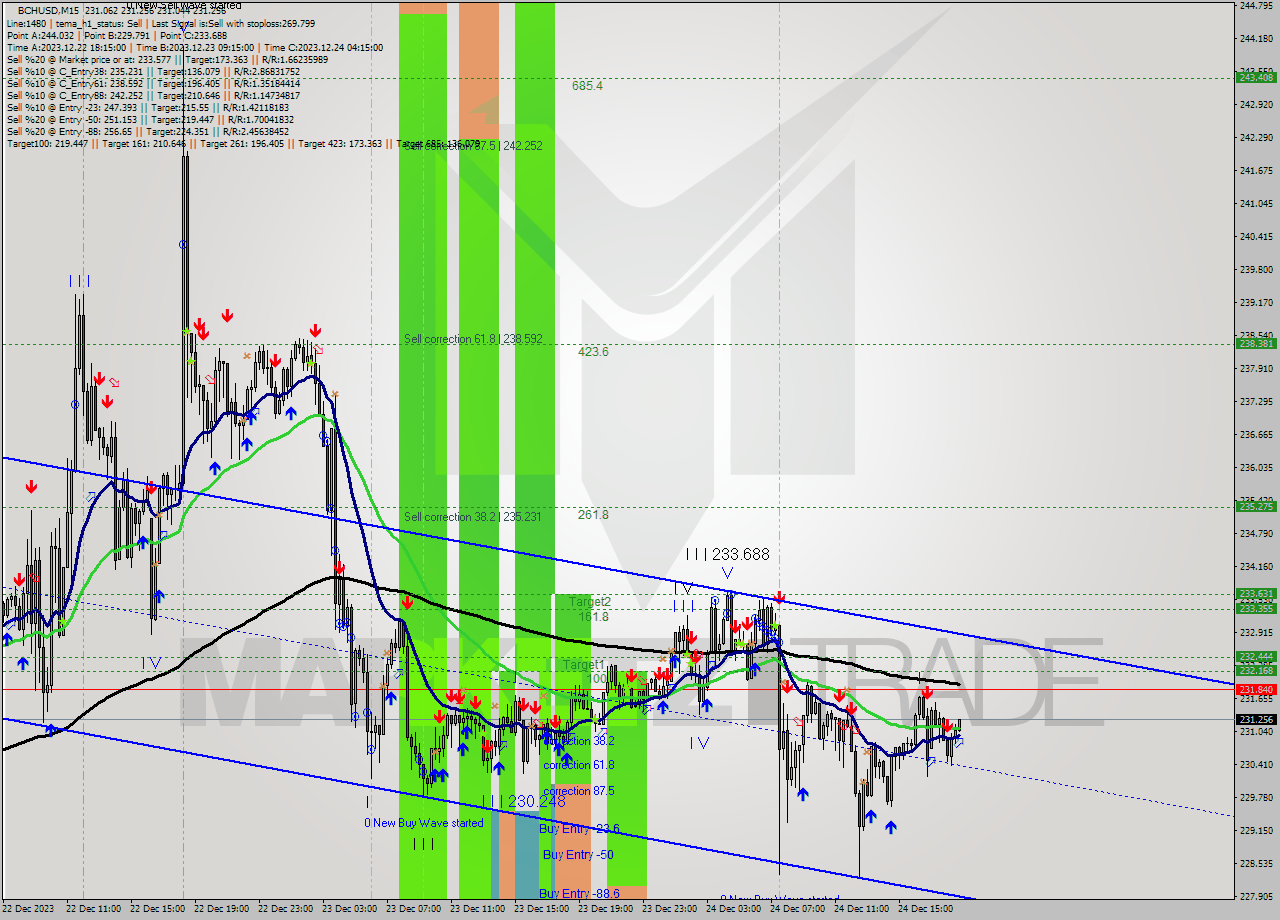Click '0 New Buy Wave started' near 23 Dec 07:00
1280x920 pixels.
click(424, 823)
